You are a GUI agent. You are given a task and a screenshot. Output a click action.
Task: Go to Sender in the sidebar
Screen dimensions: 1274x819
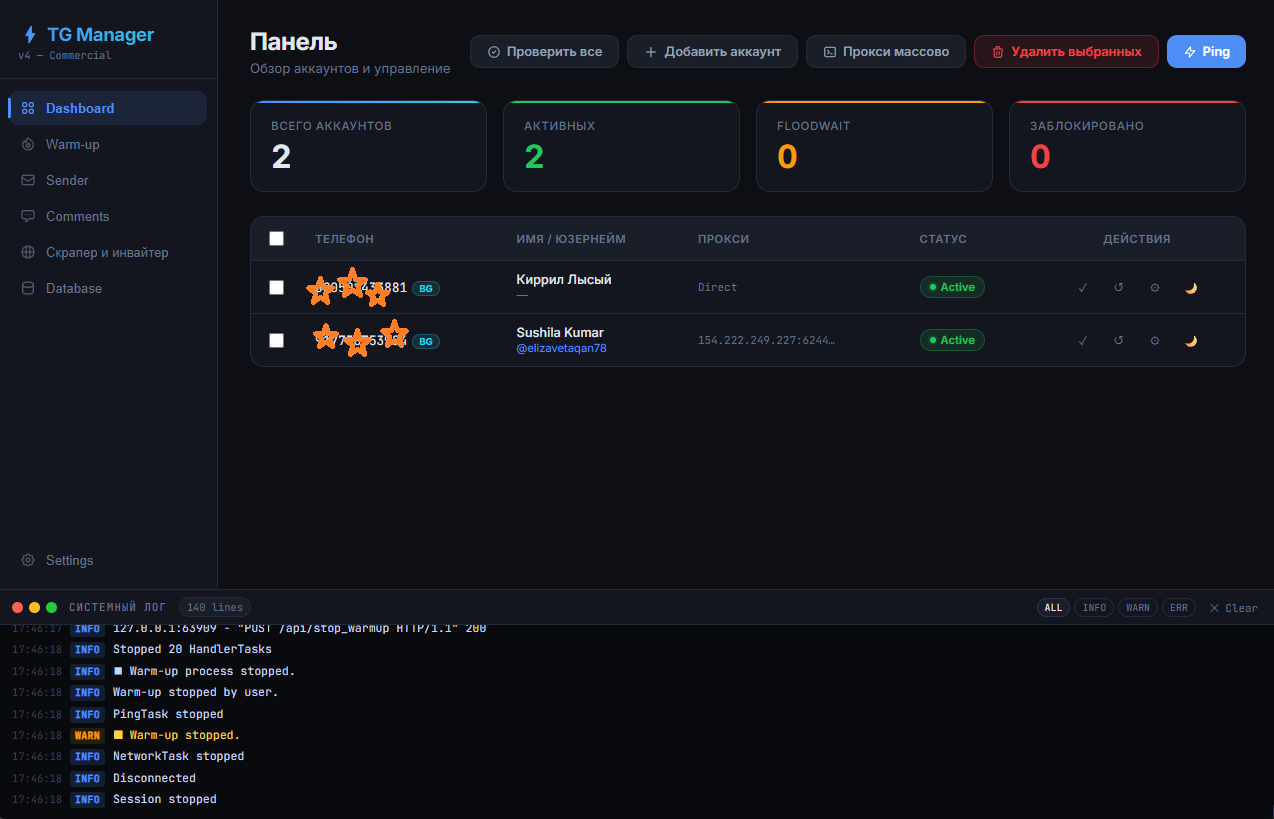(x=67, y=180)
